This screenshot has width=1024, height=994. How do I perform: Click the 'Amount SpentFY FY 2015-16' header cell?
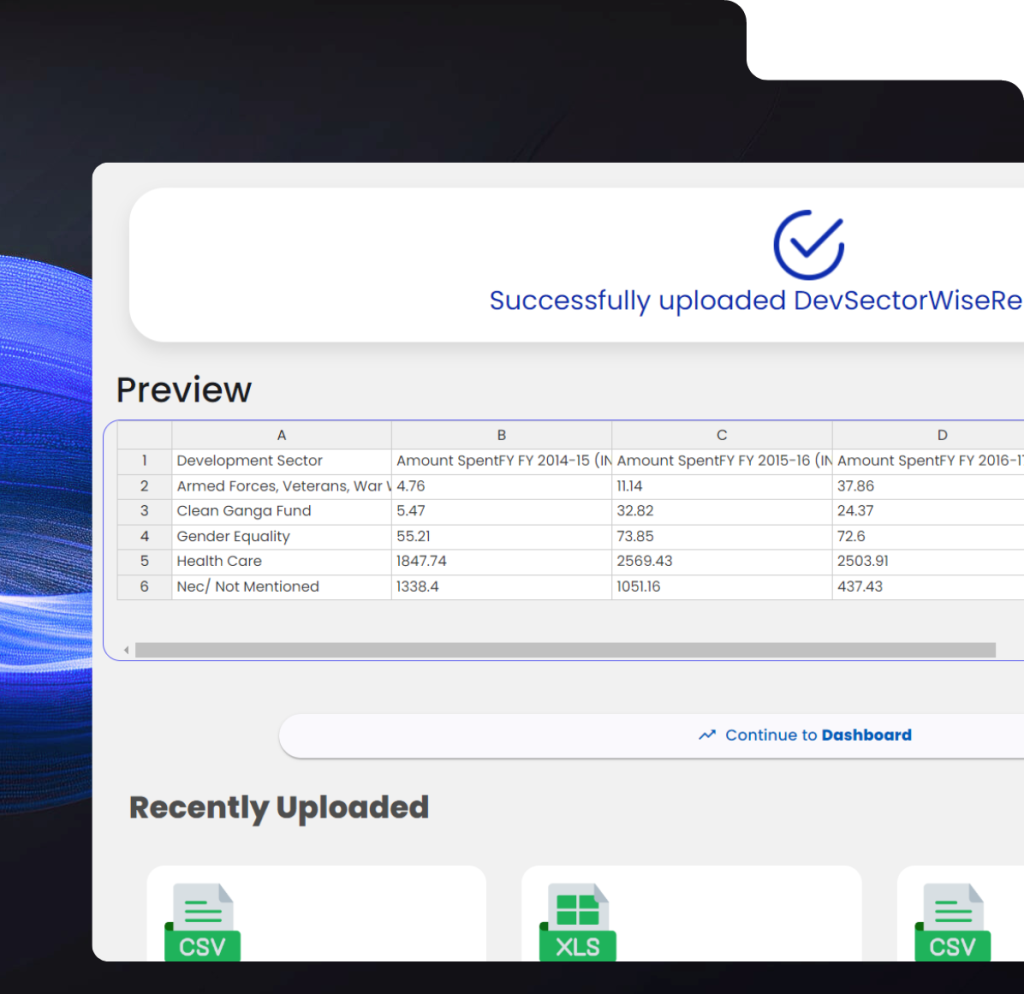click(722, 461)
